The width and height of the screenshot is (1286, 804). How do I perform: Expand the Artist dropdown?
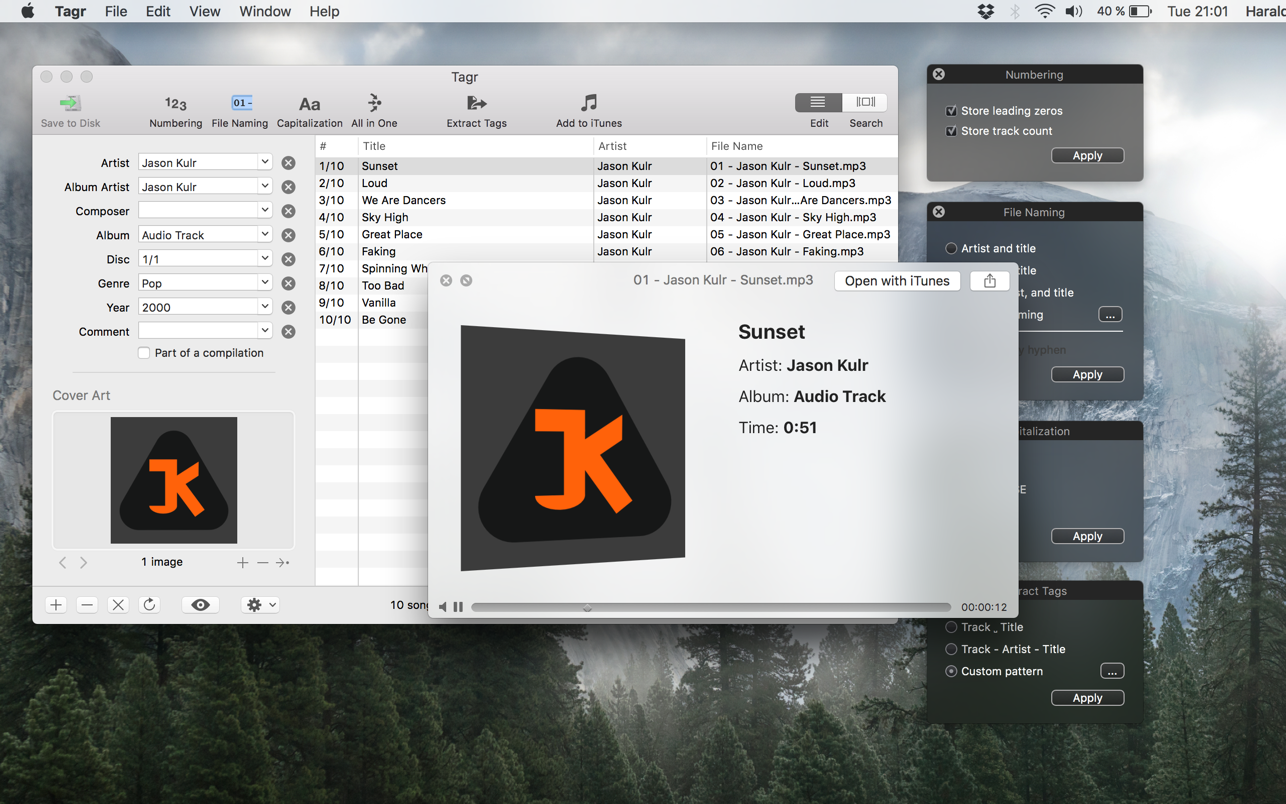click(264, 162)
